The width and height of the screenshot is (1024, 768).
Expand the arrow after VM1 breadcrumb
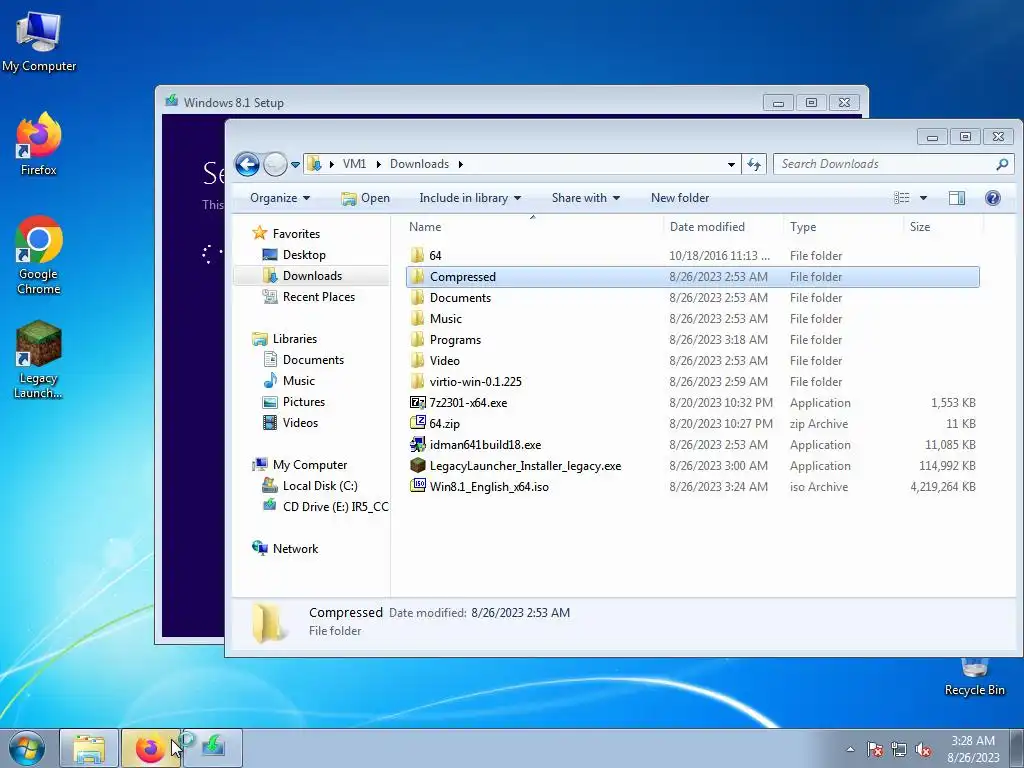(378, 165)
